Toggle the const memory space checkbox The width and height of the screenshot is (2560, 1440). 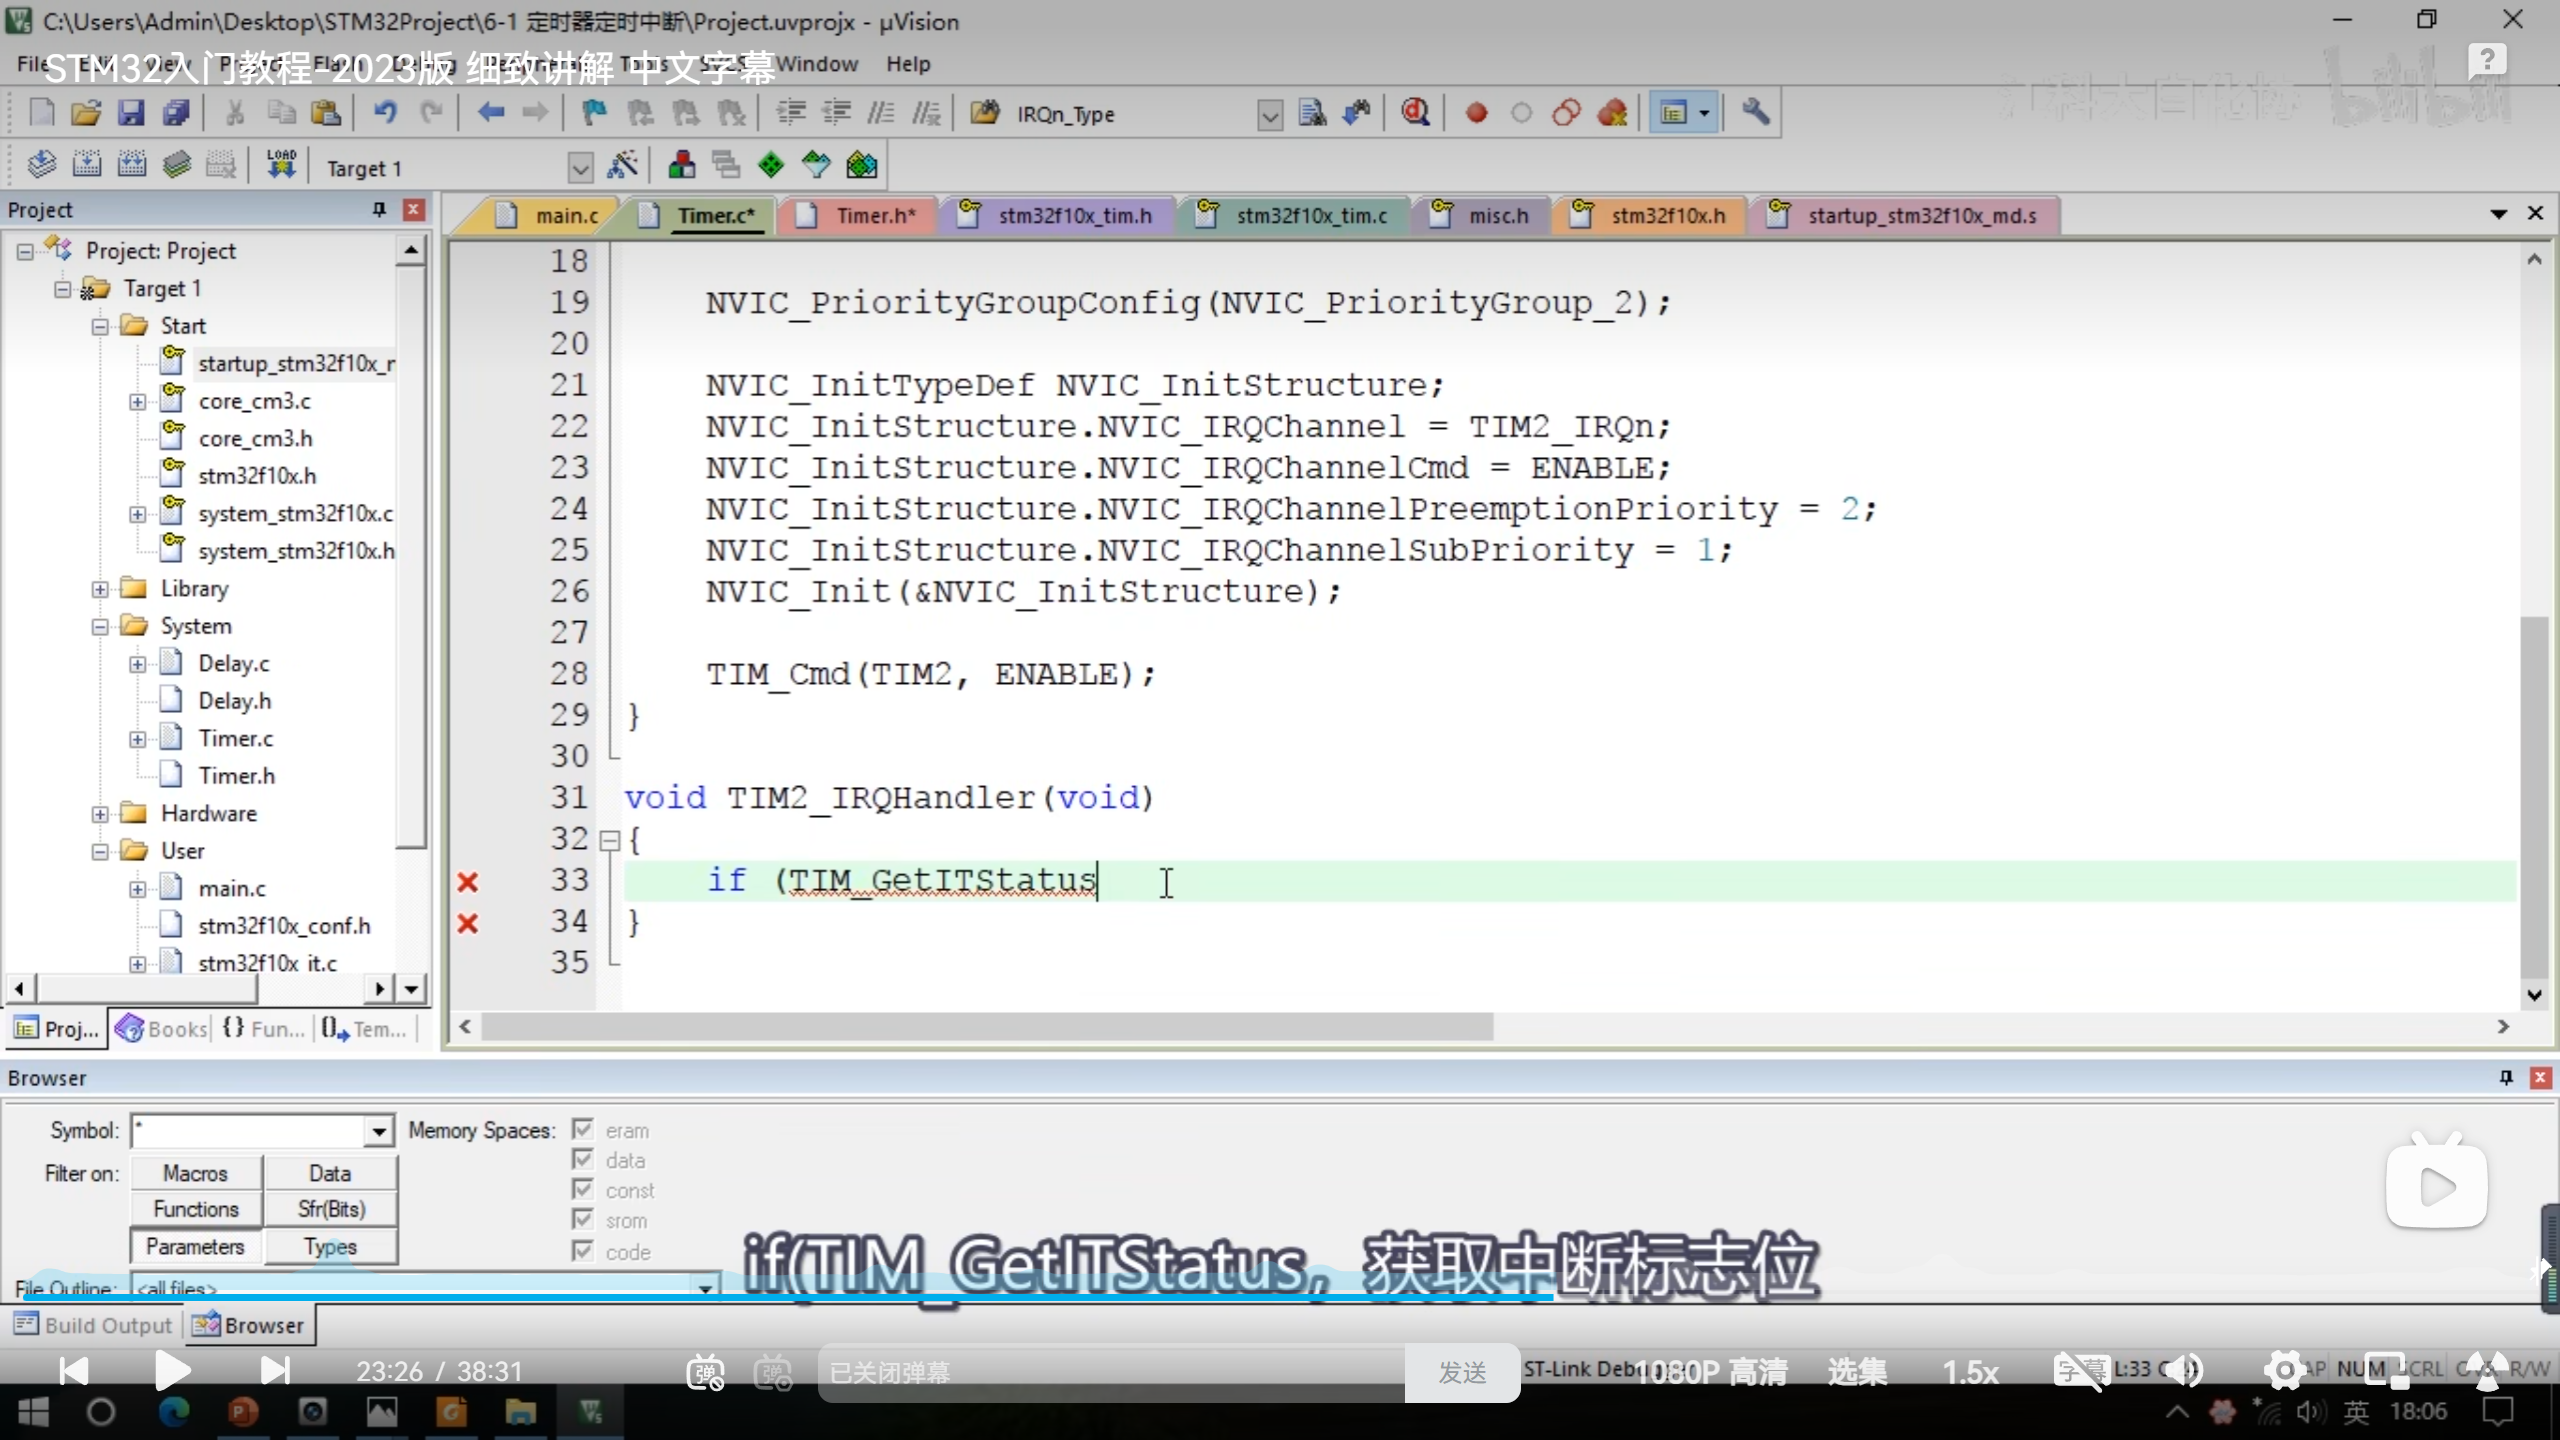(583, 1190)
